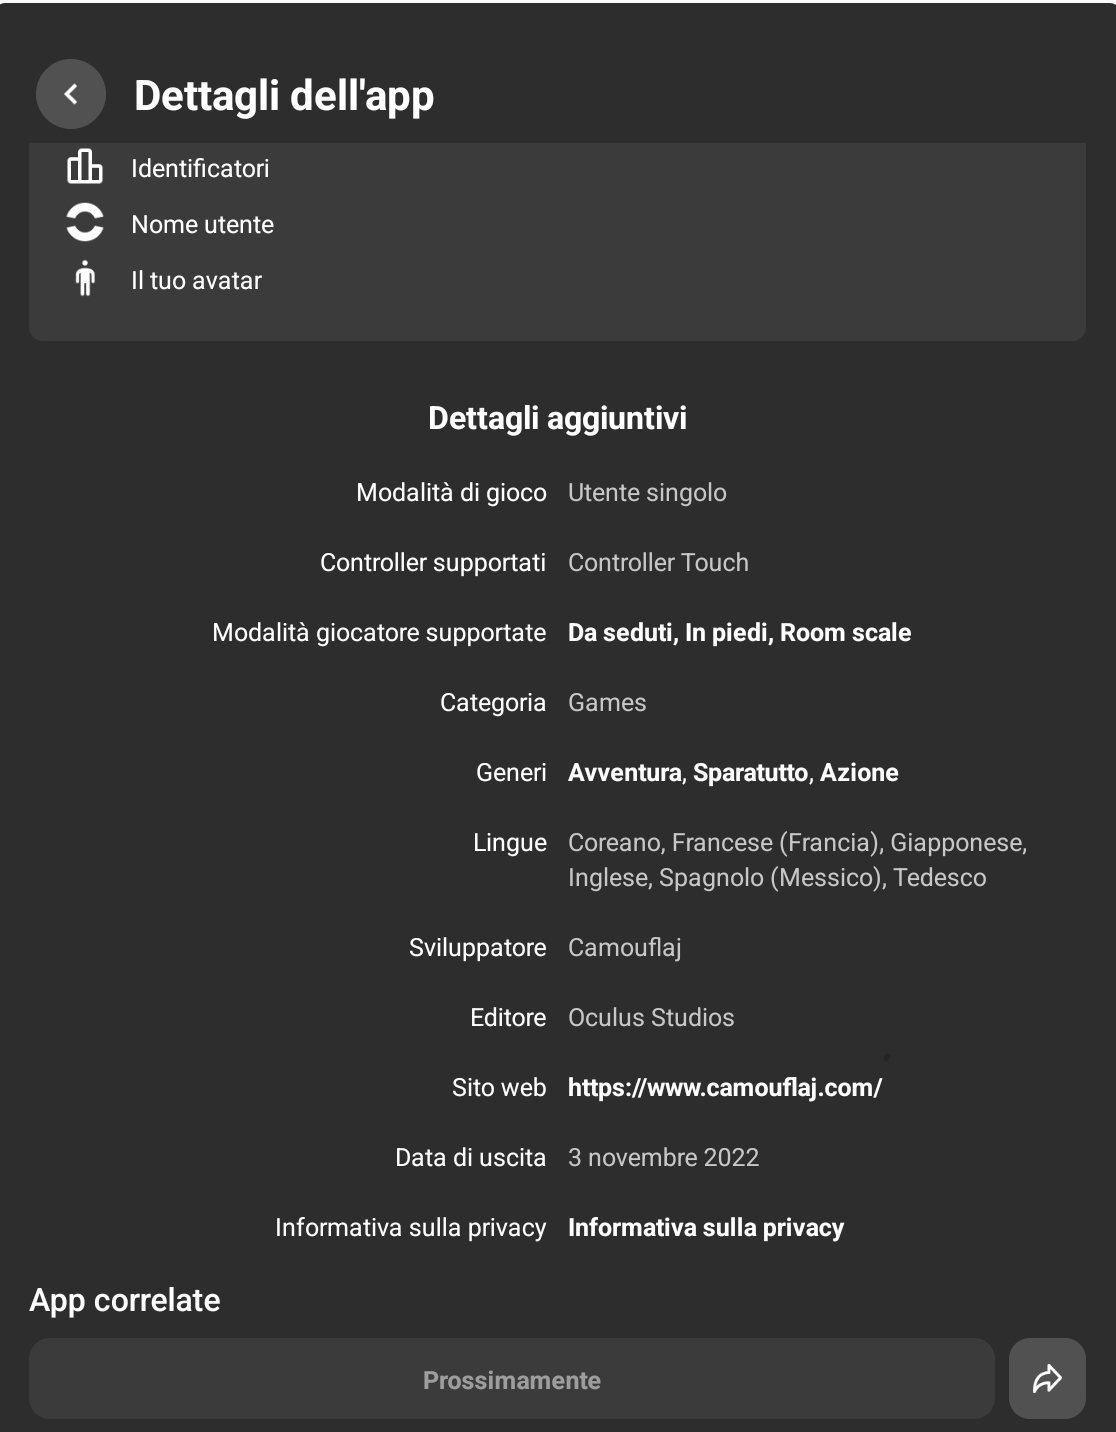The height and width of the screenshot is (1432, 1116).
Task: Select the Avventura genre link
Action: [x=625, y=772]
